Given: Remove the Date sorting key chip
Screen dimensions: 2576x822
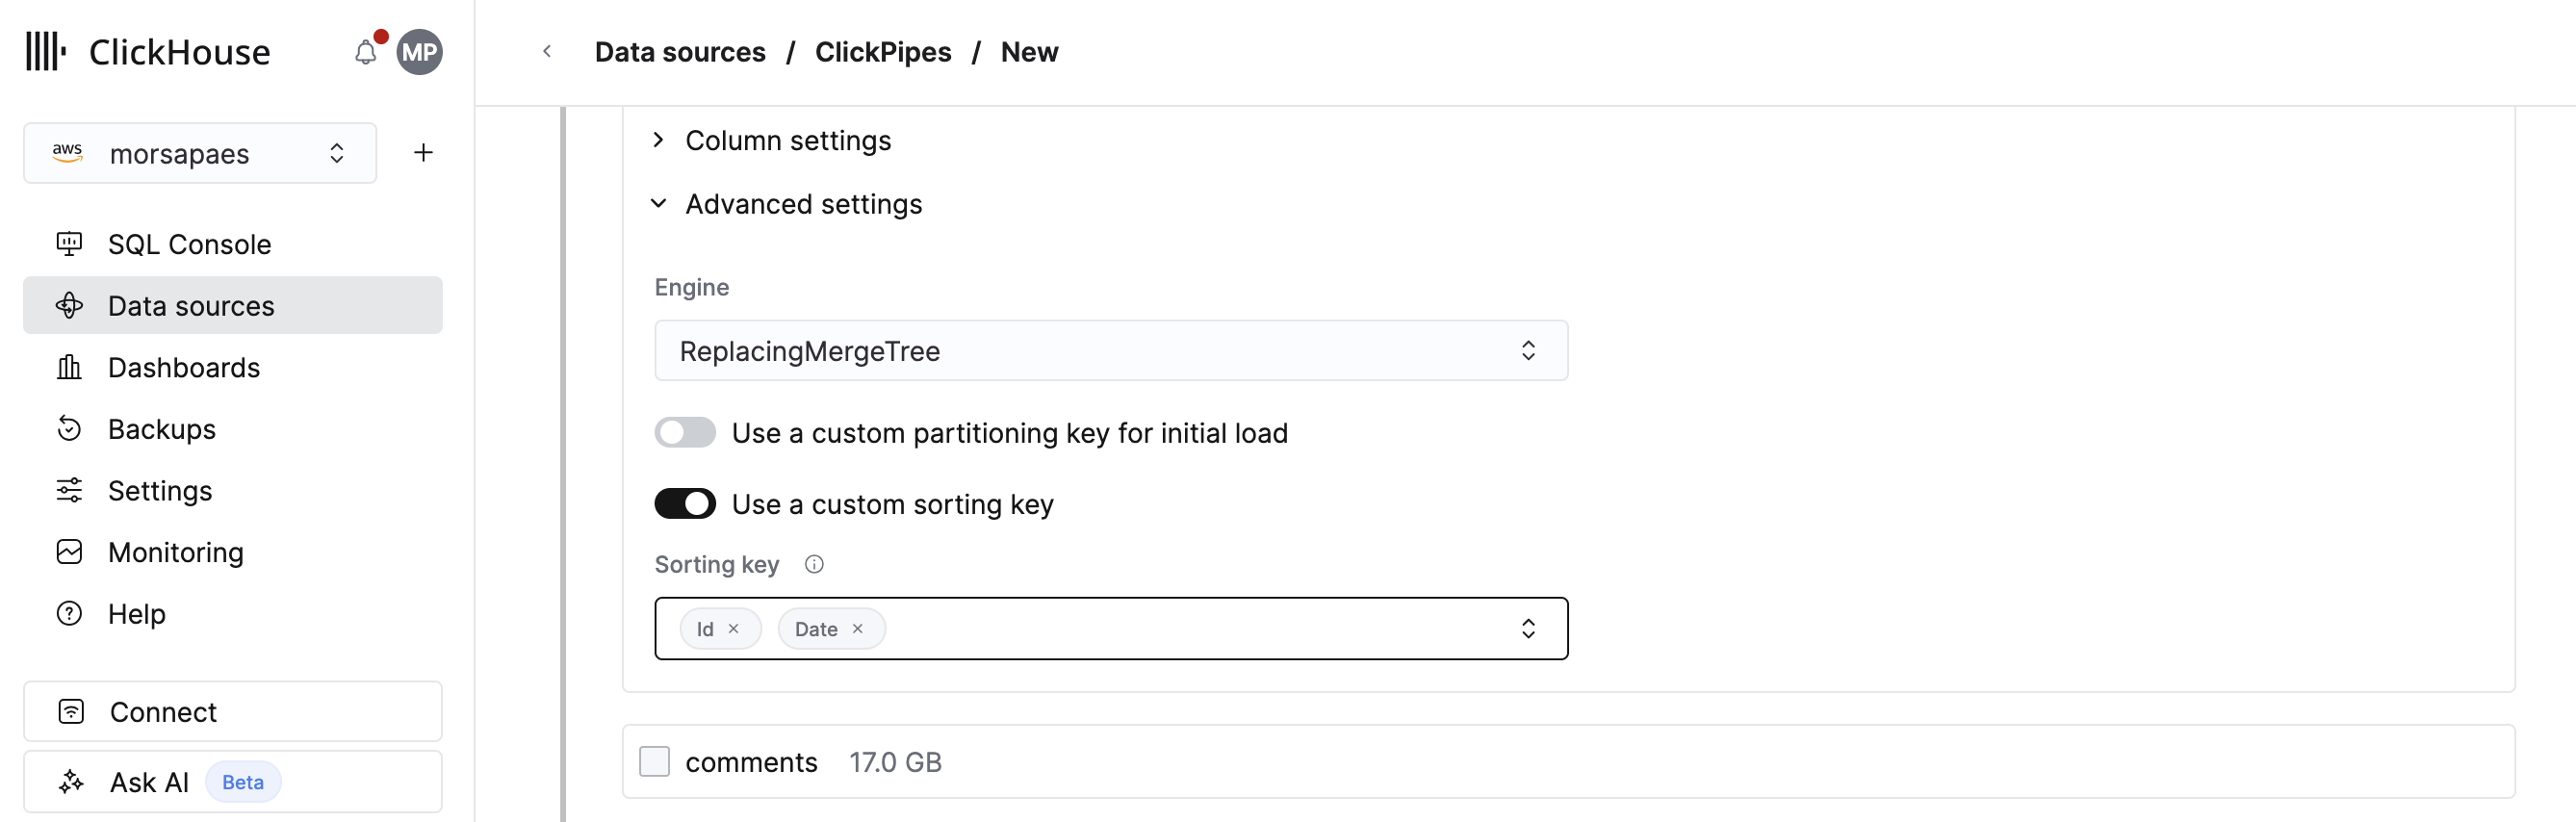Looking at the screenshot, I should pos(857,628).
